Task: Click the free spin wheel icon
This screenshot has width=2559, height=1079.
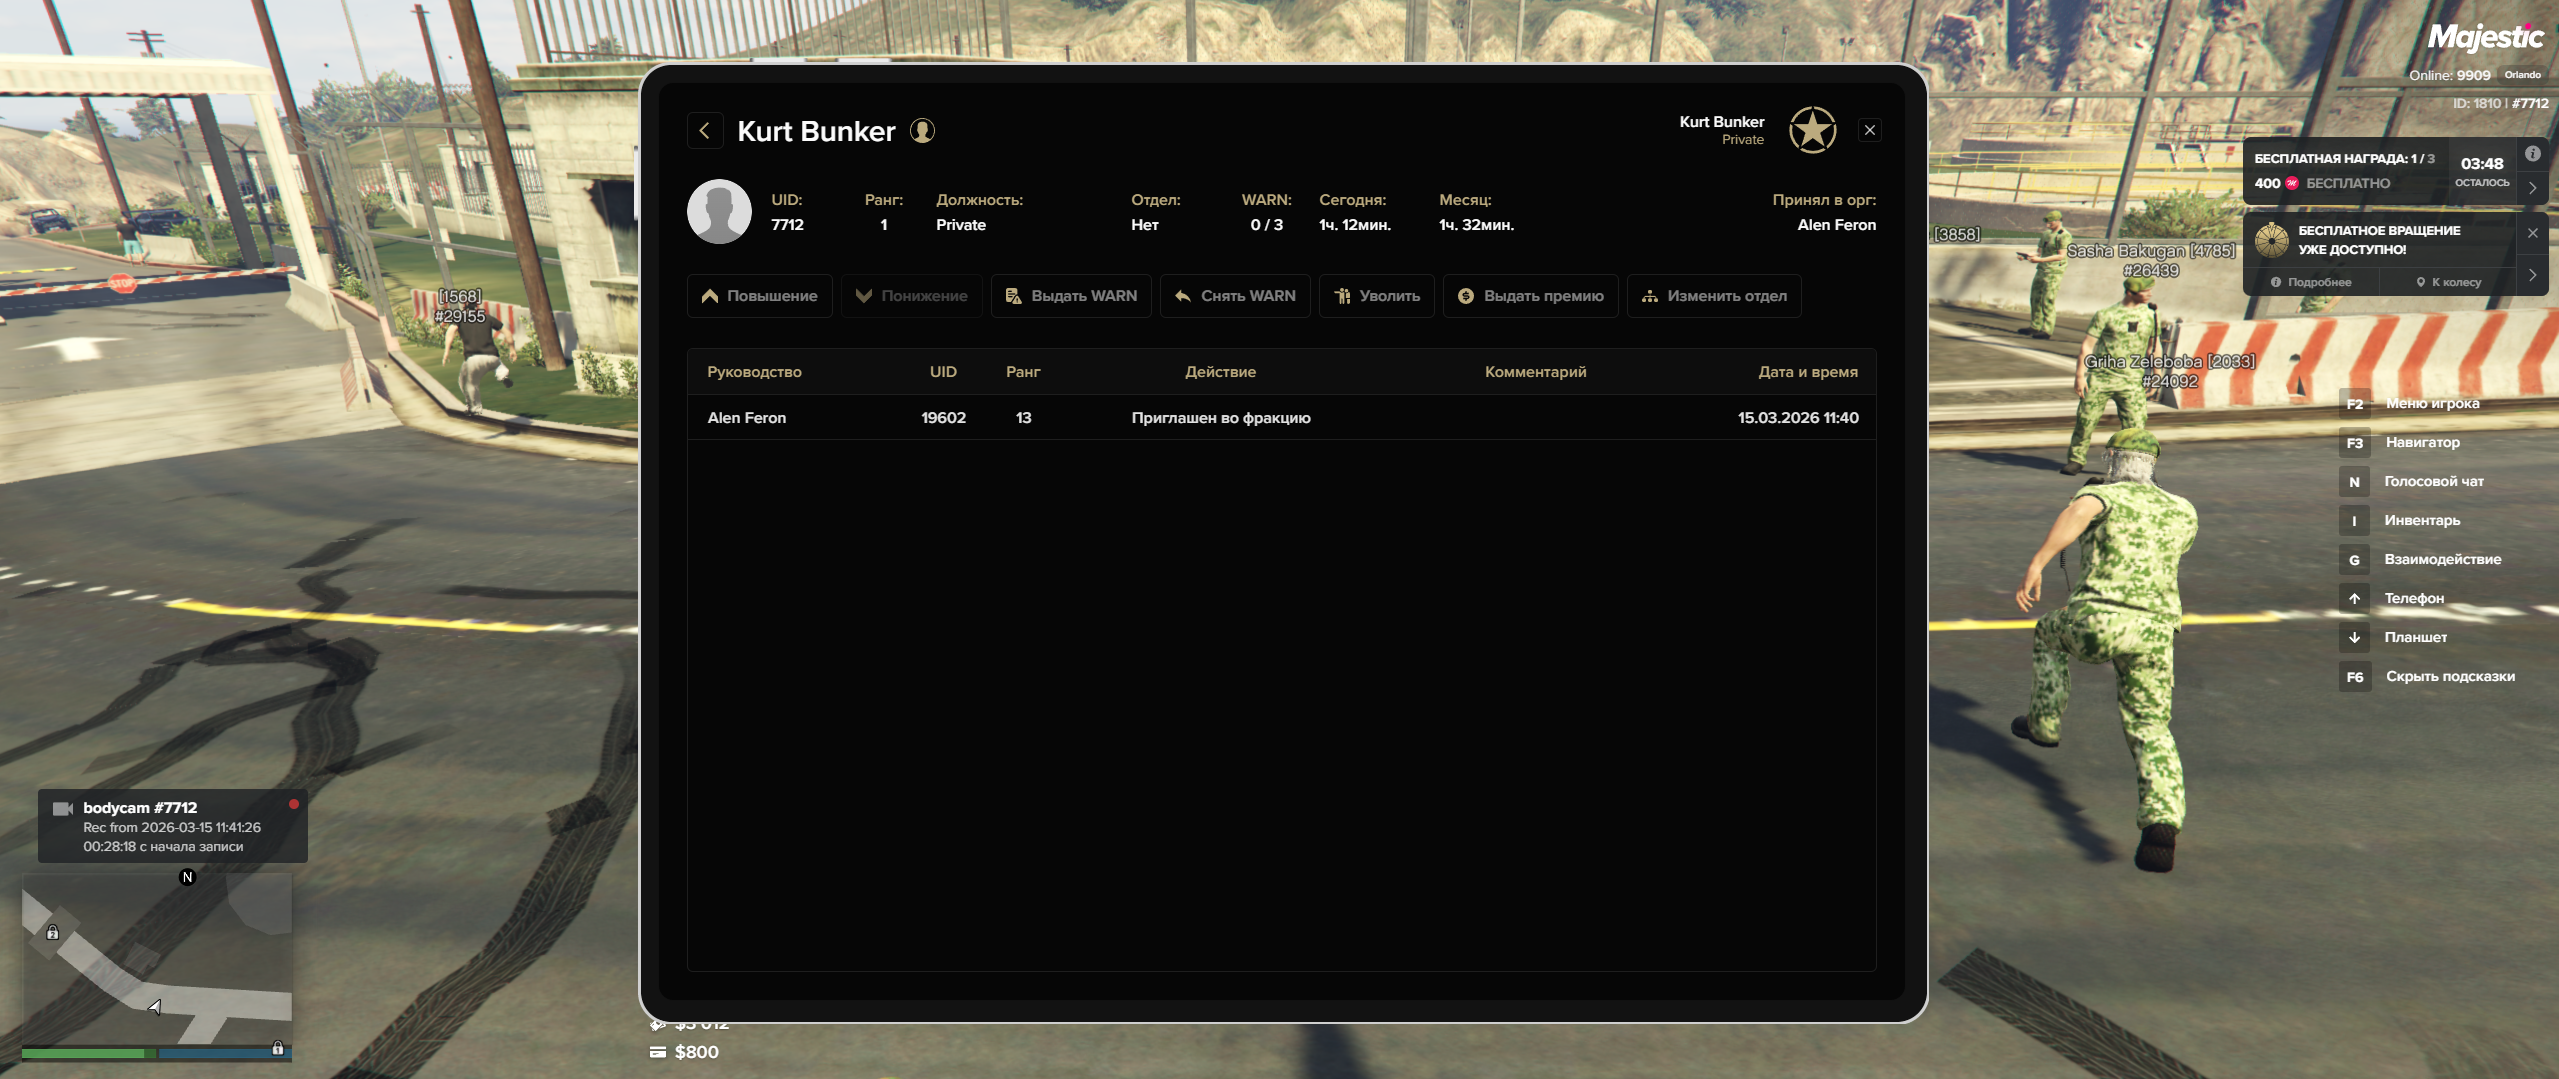Action: 2272,240
